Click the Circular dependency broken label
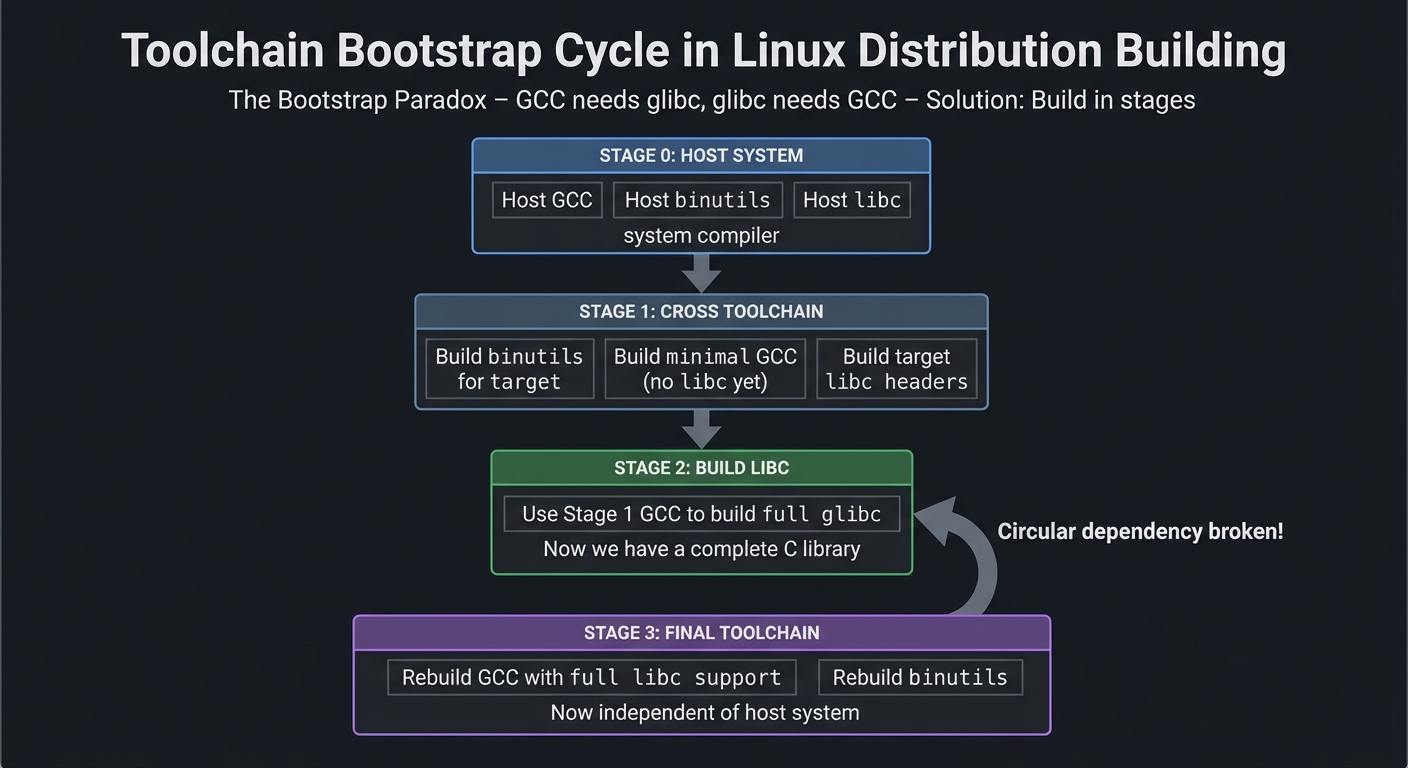Viewport: 1408px width, 768px height. [1140, 531]
